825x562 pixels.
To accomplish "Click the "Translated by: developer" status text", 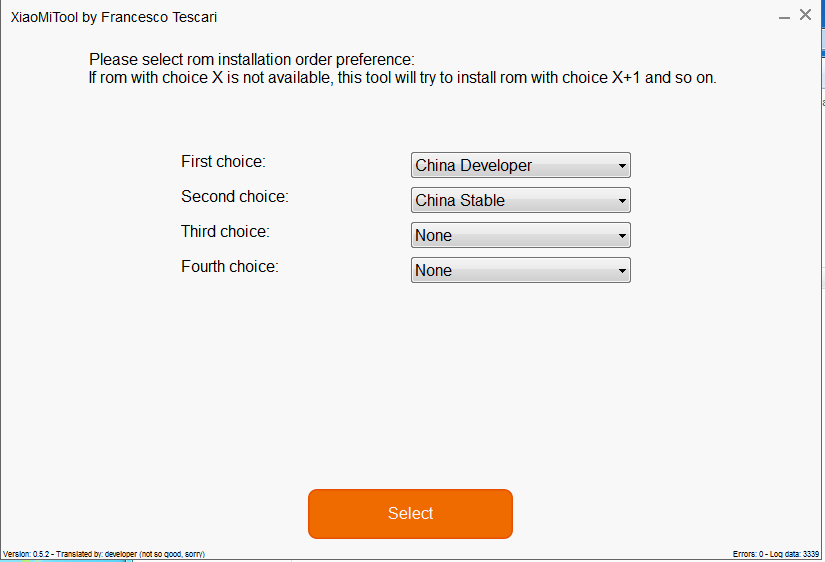I will coord(96,554).
